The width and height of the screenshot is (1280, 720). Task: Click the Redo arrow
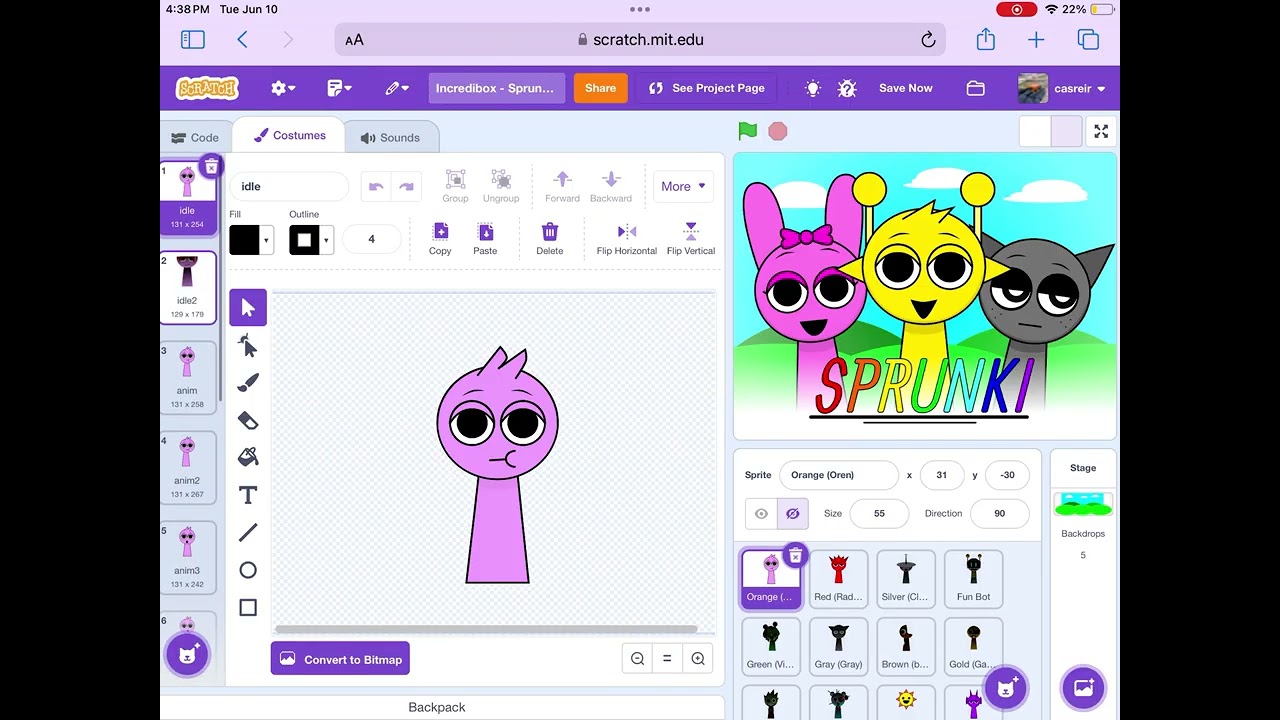click(406, 186)
